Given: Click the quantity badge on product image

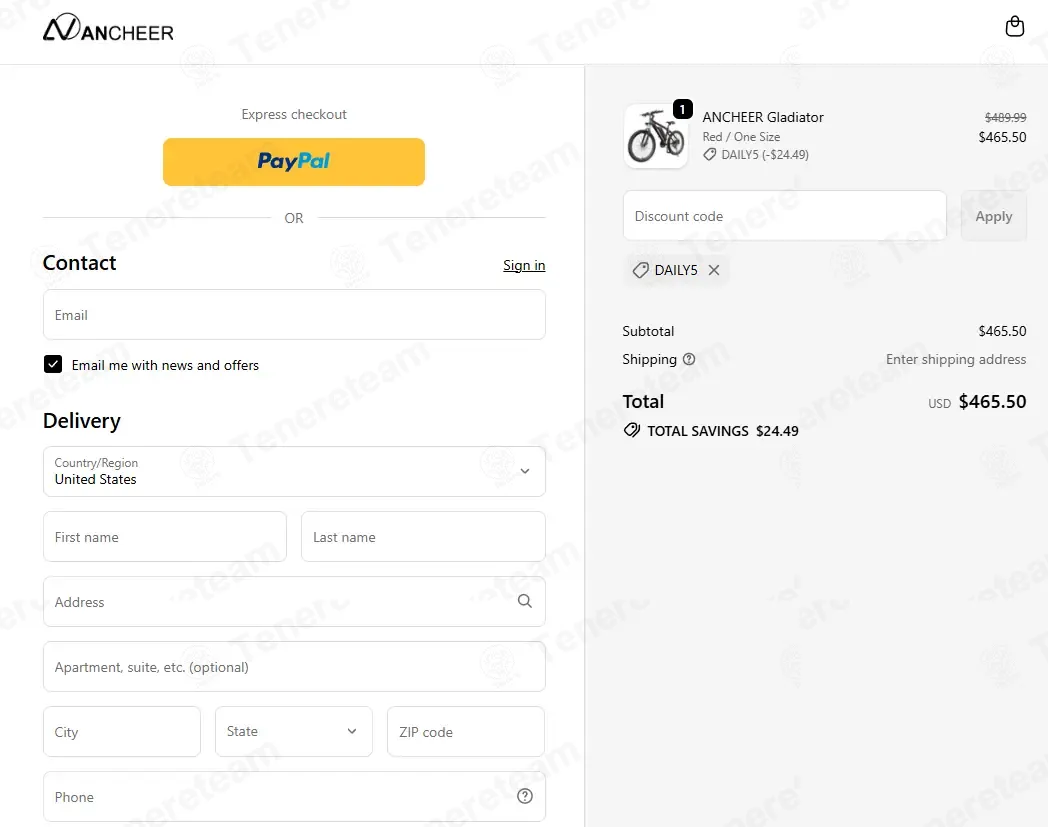Looking at the screenshot, I should [x=682, y=109].
